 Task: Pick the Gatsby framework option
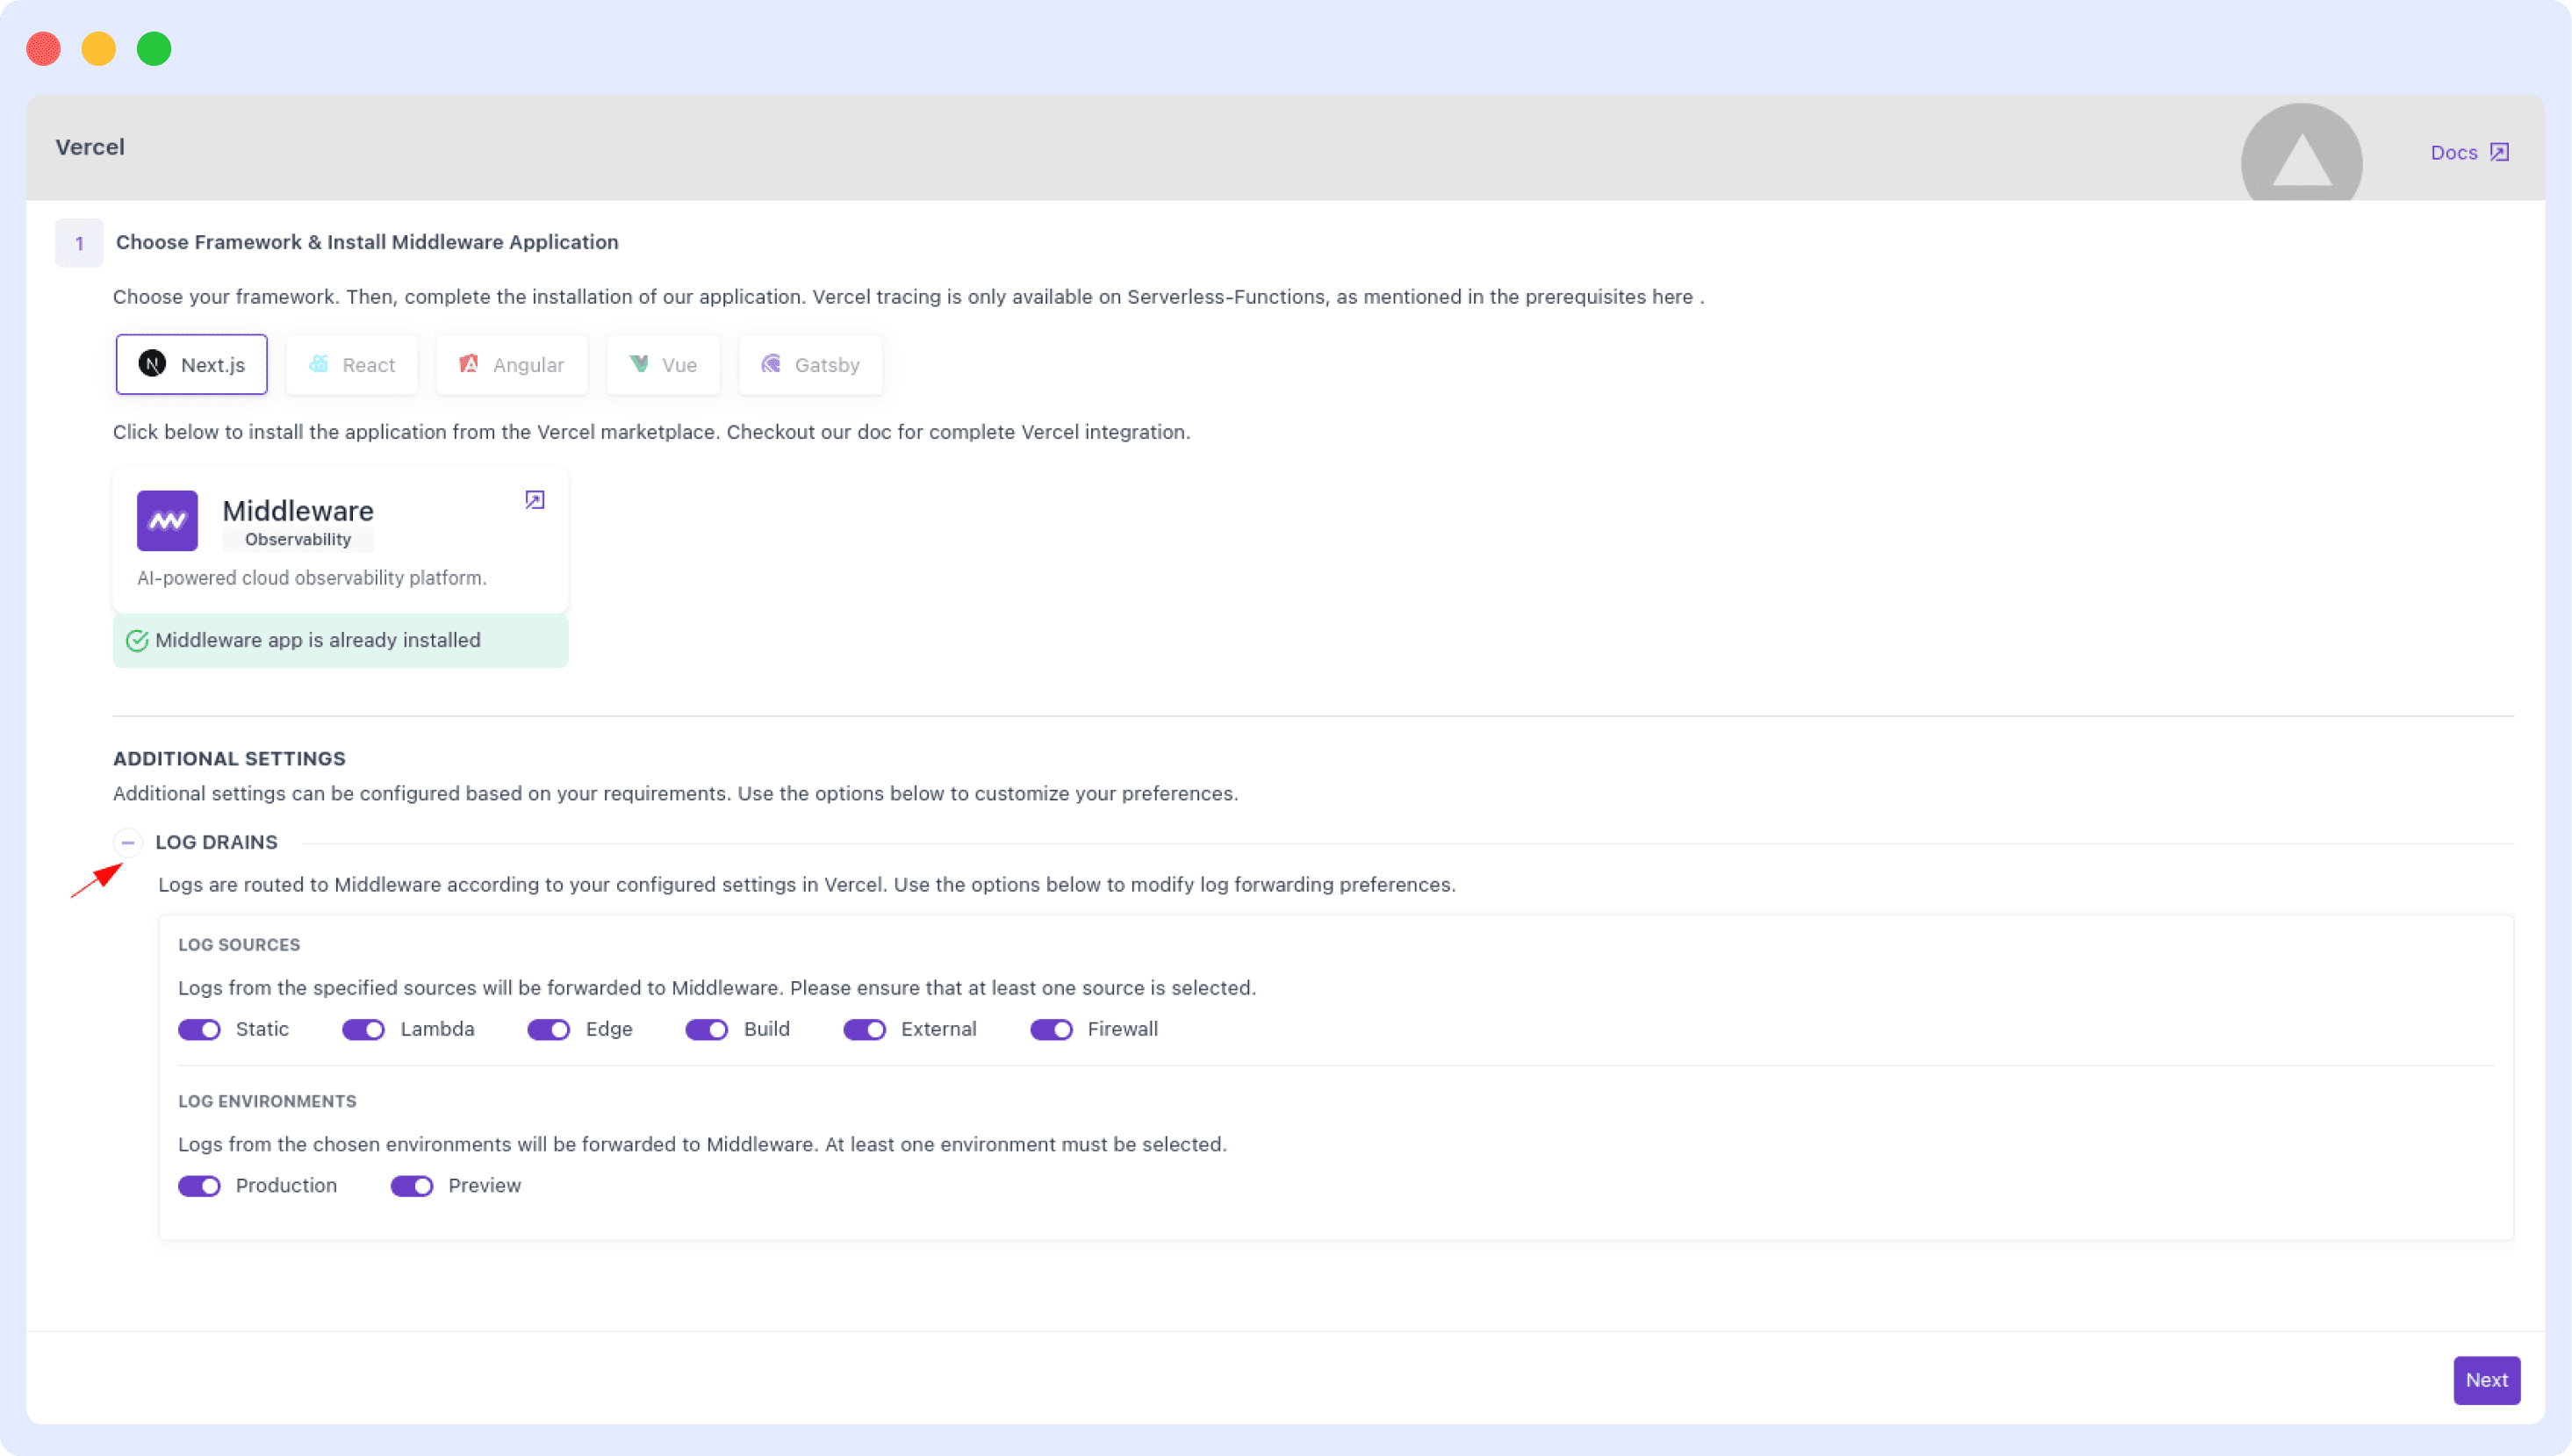tap(810, 365)
